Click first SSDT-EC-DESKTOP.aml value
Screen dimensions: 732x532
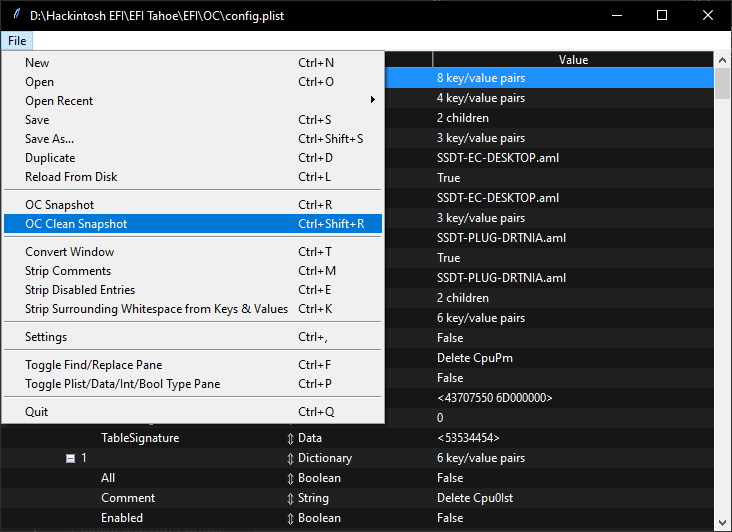point(498,158)
